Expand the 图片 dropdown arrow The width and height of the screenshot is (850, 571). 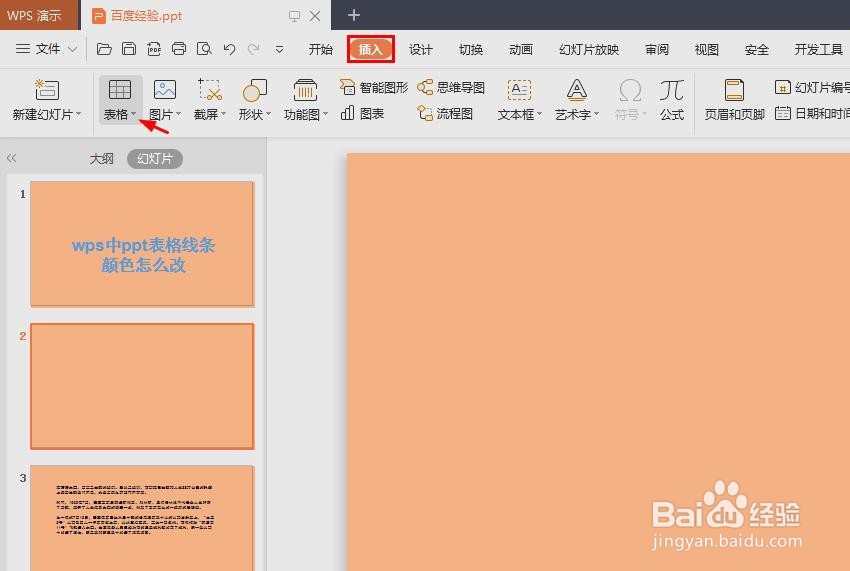coord(178,114)
